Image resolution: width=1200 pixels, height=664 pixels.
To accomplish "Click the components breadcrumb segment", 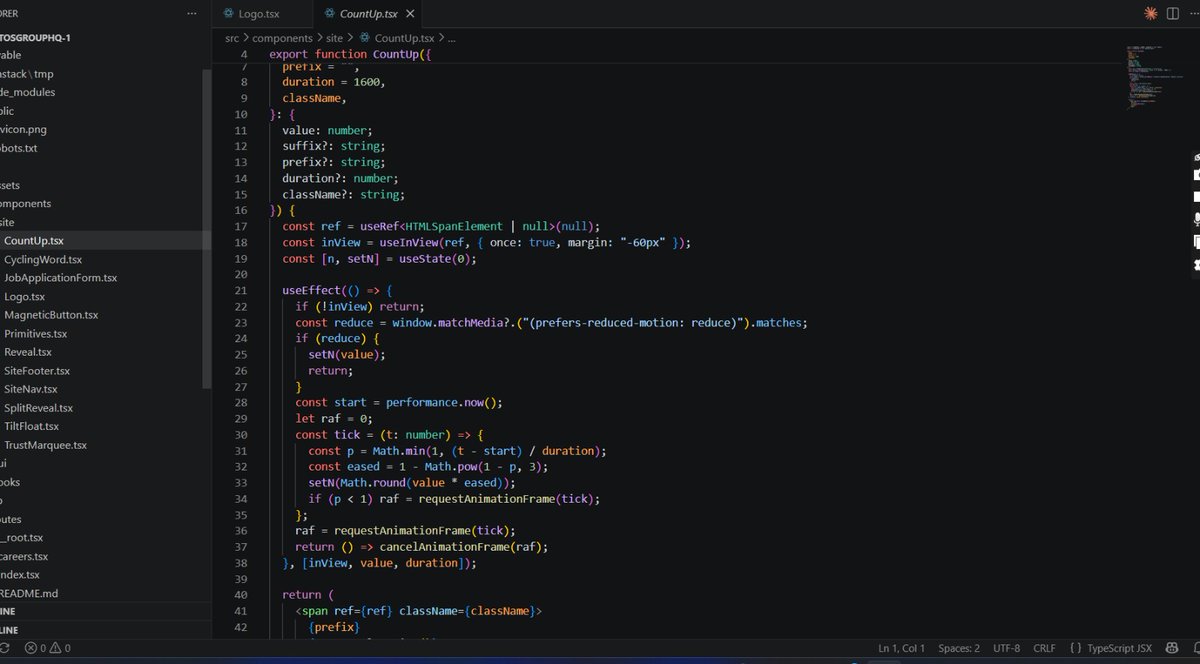I will click(x=282, y=38).
